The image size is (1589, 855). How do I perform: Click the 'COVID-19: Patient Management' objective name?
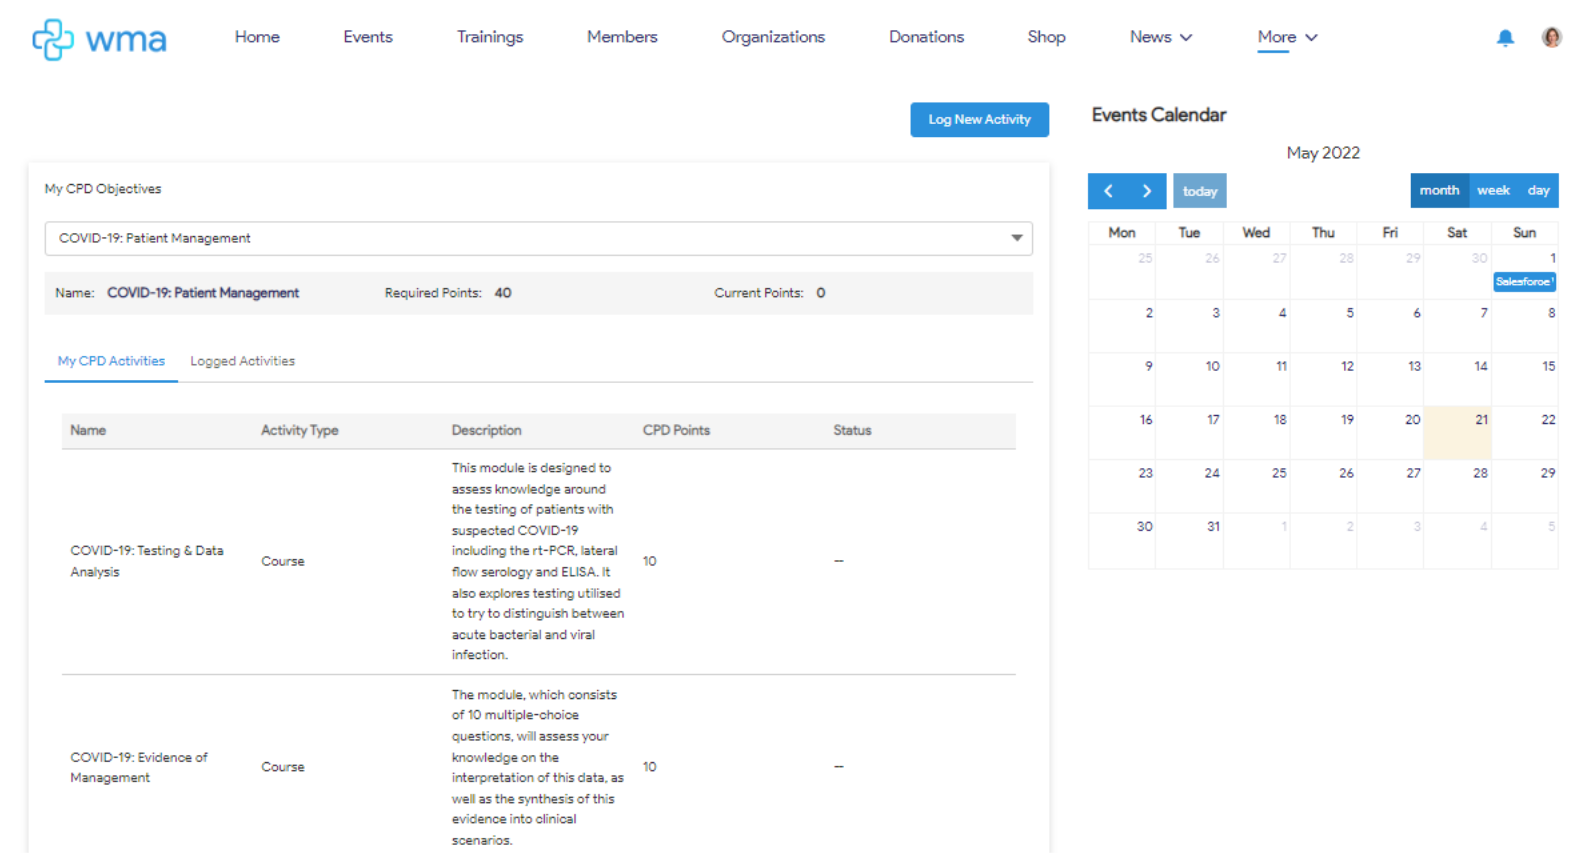point(203,293)
